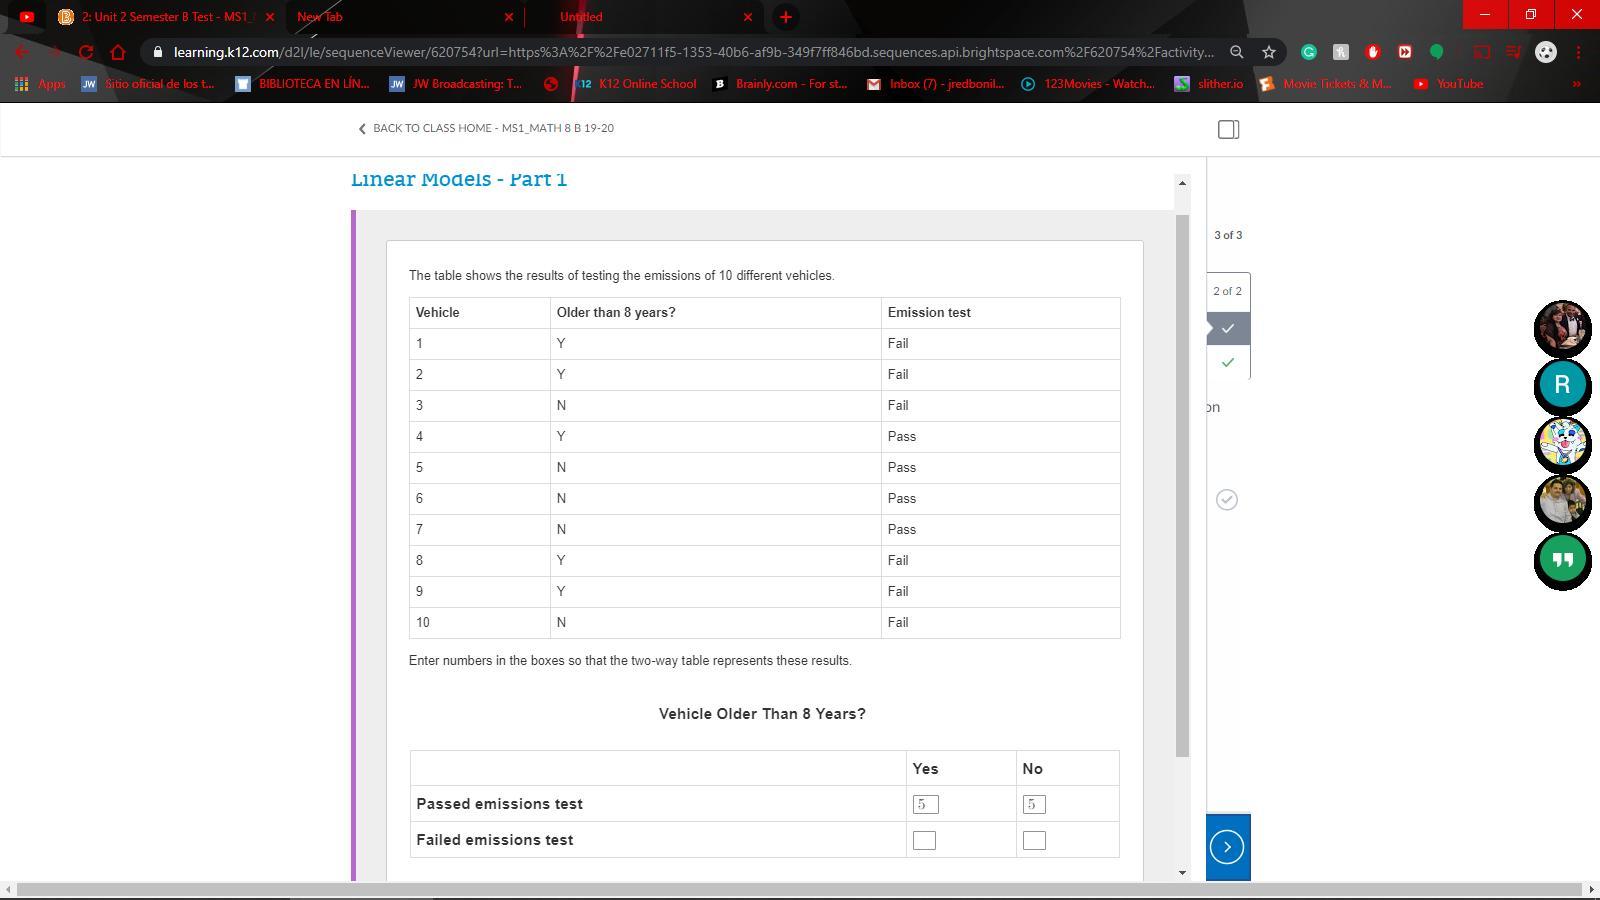Click the '3 of 3' progress label
The image size is (1600, 900).
(1228, 235)
